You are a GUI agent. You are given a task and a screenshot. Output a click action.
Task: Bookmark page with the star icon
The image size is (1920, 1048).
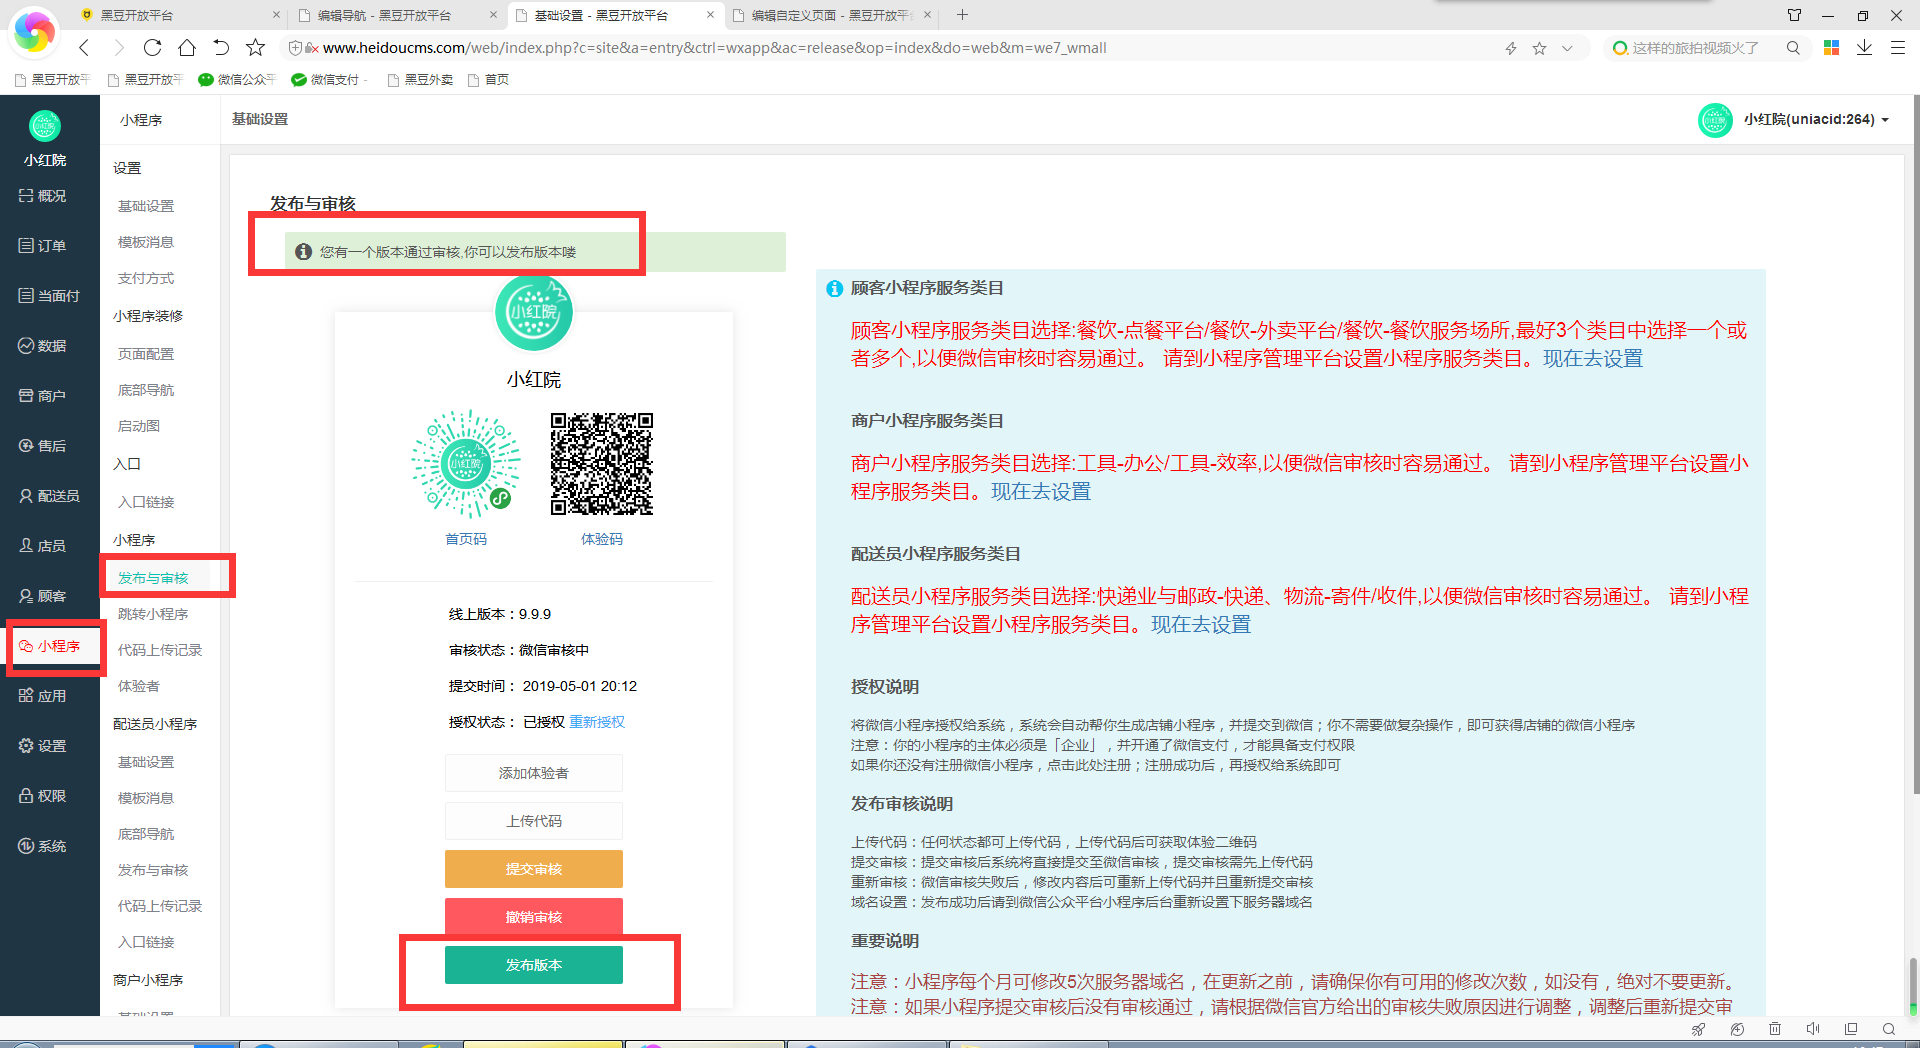[256, 47]
